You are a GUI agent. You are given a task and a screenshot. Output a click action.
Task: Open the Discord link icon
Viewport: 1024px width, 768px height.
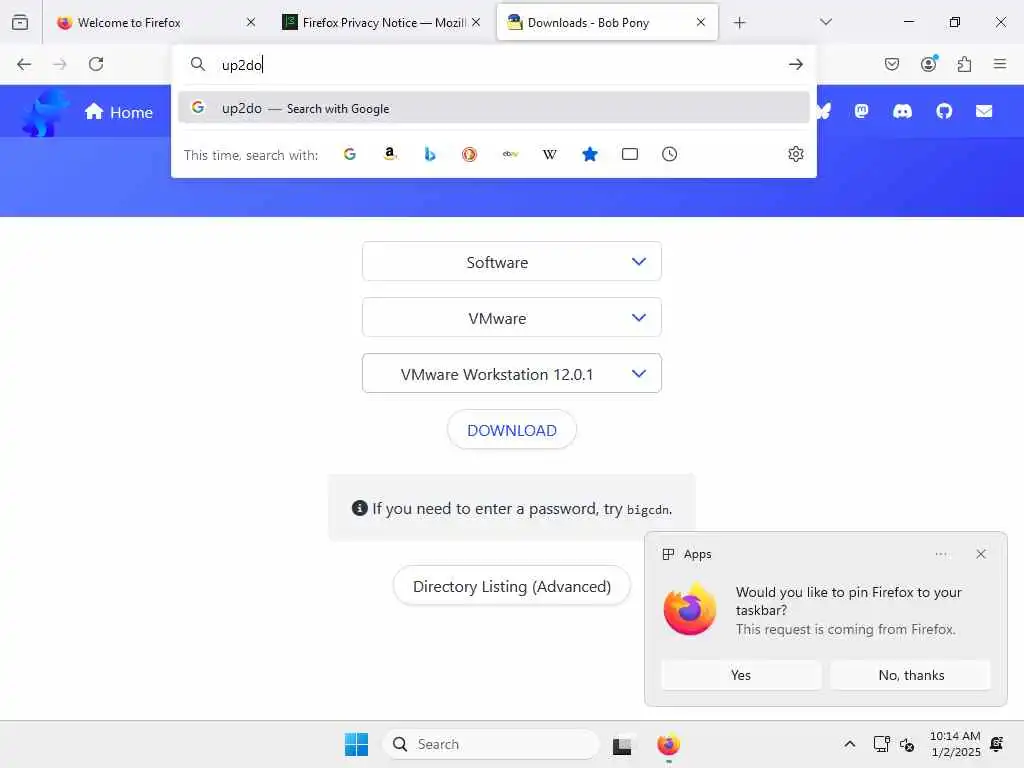(x=903, y=112)
